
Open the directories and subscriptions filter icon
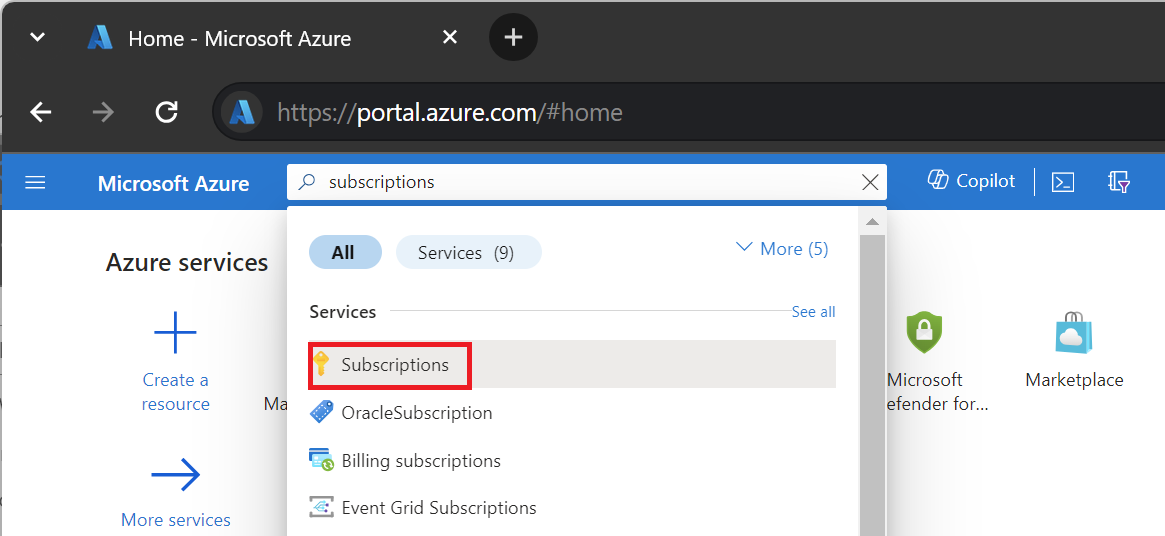pyautogui.click(x=1119, y=182)
